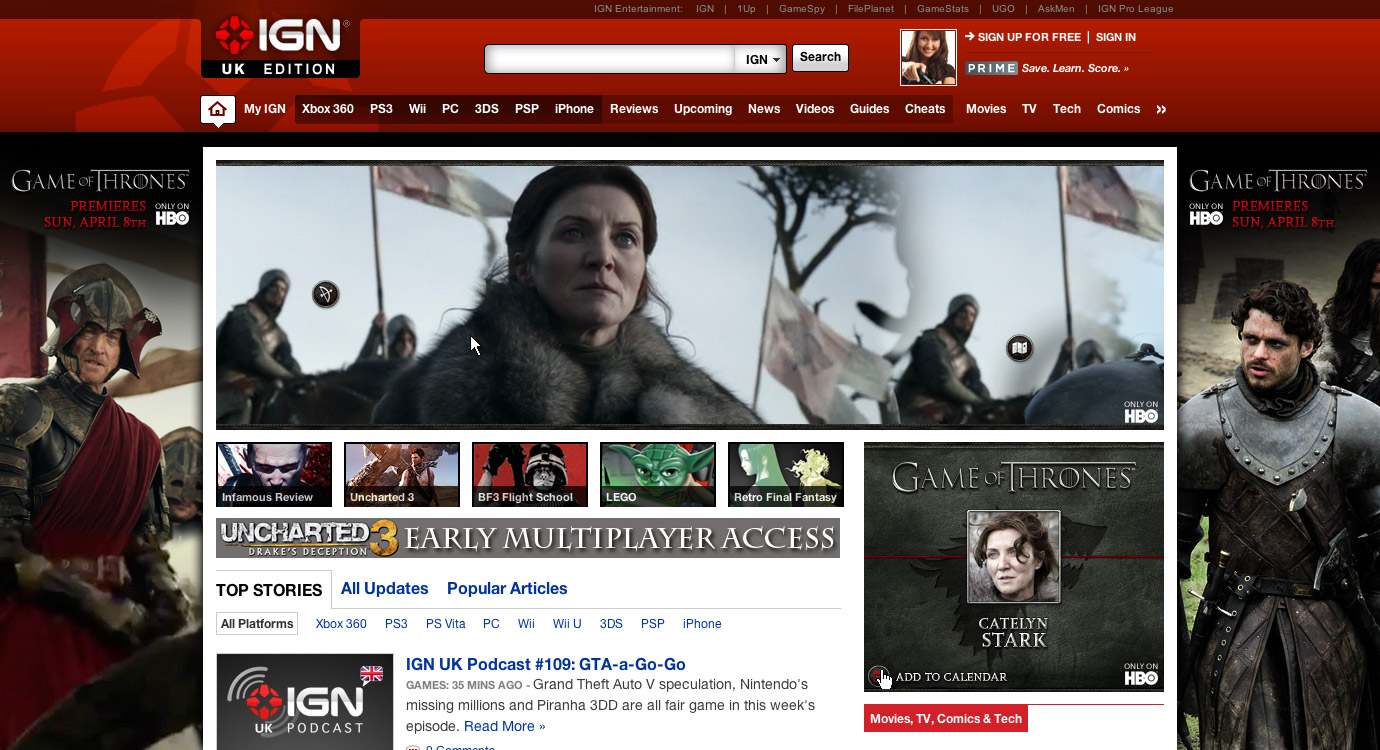This screenshot has height=750, width=1380.
Task: Open Movies, TV, Comics & Tech tab
Action: point(946,719)
